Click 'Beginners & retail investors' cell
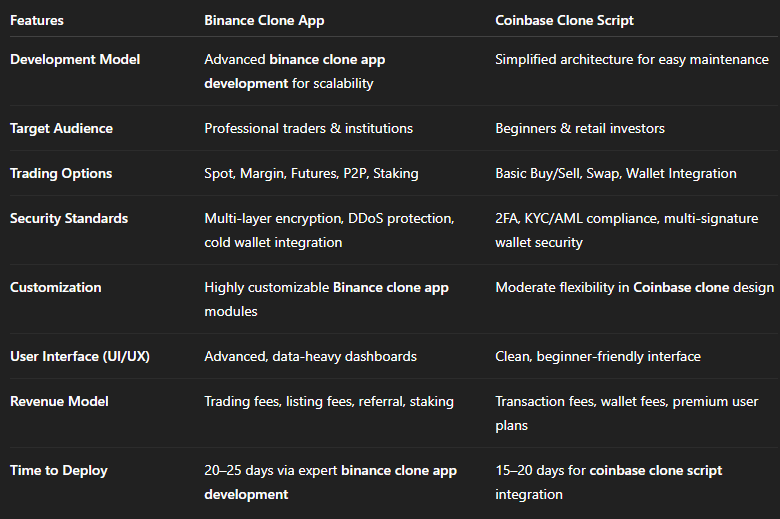The width and height of the screenshot is (780, 519). (580, 128)
